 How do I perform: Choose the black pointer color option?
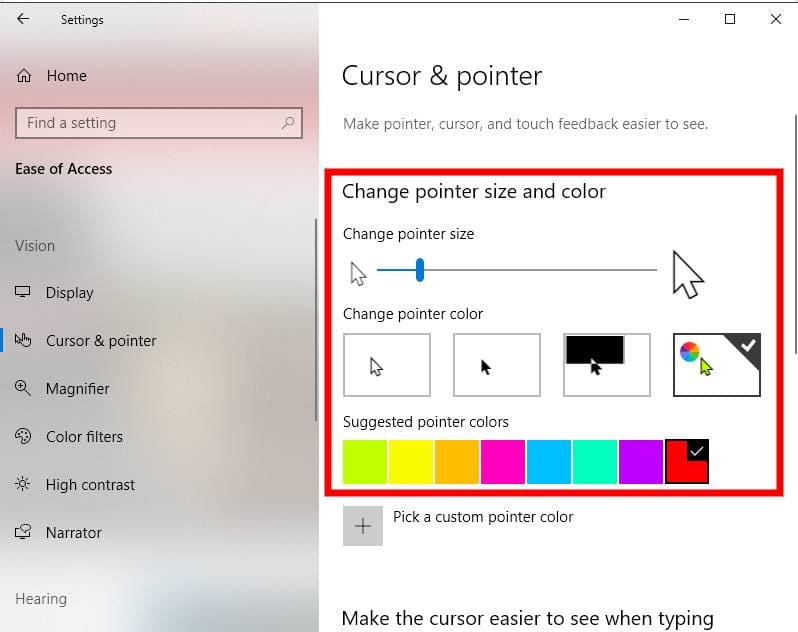tap(497, 365)
